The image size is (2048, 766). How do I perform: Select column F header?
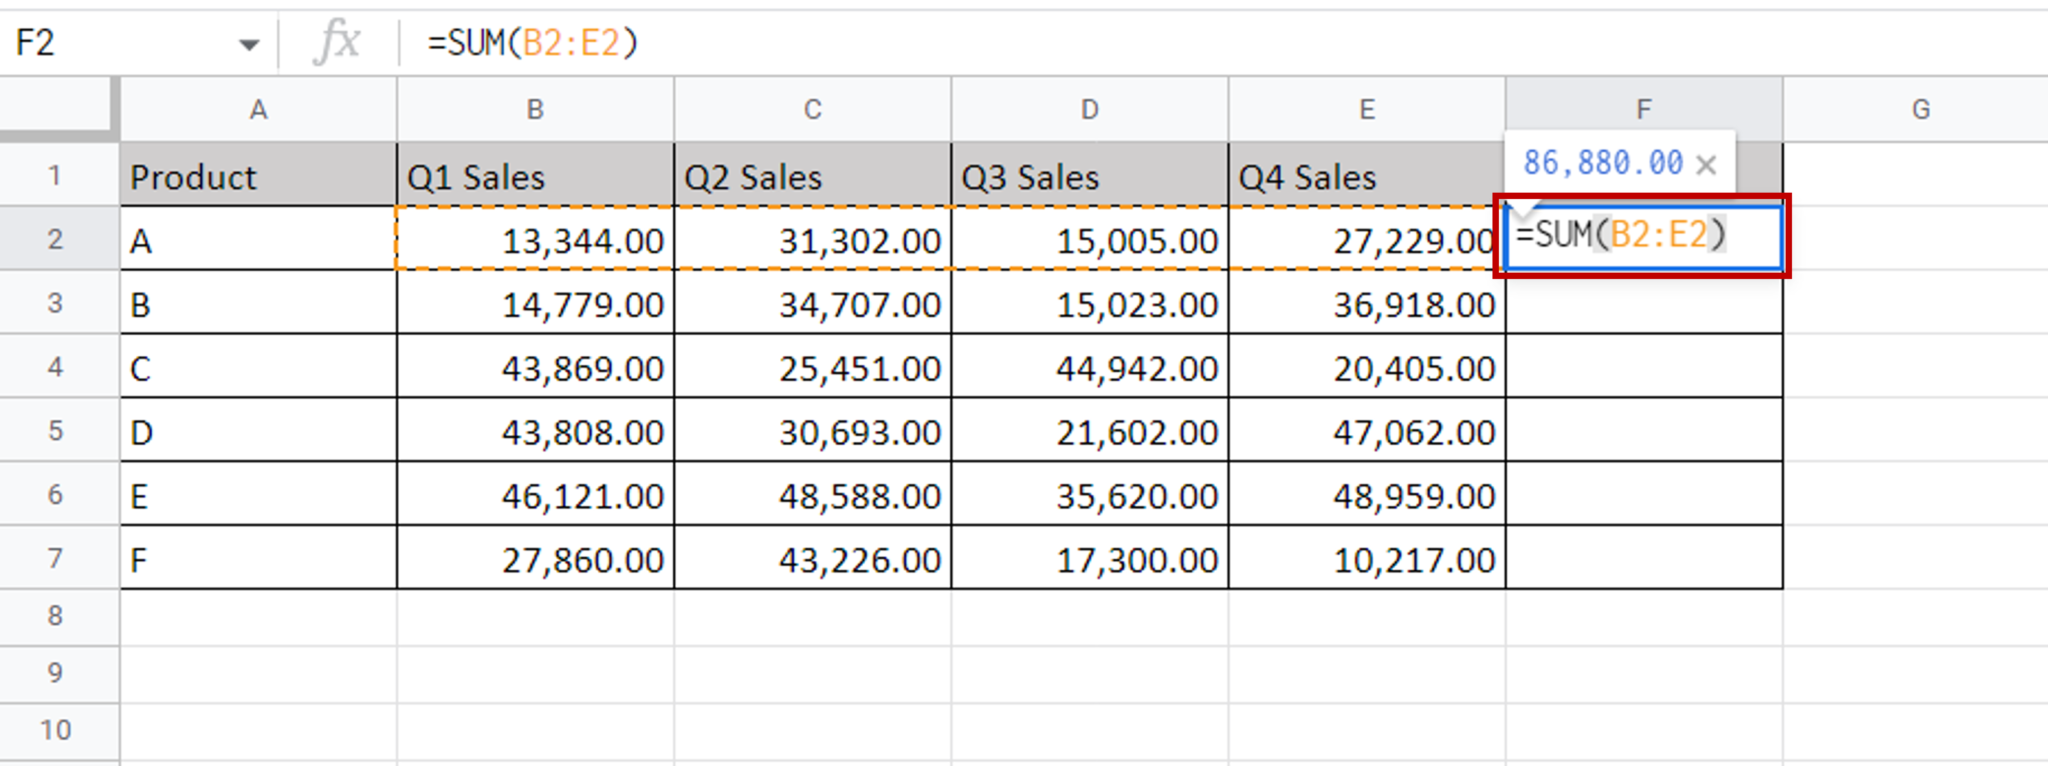click(1644, 109)
